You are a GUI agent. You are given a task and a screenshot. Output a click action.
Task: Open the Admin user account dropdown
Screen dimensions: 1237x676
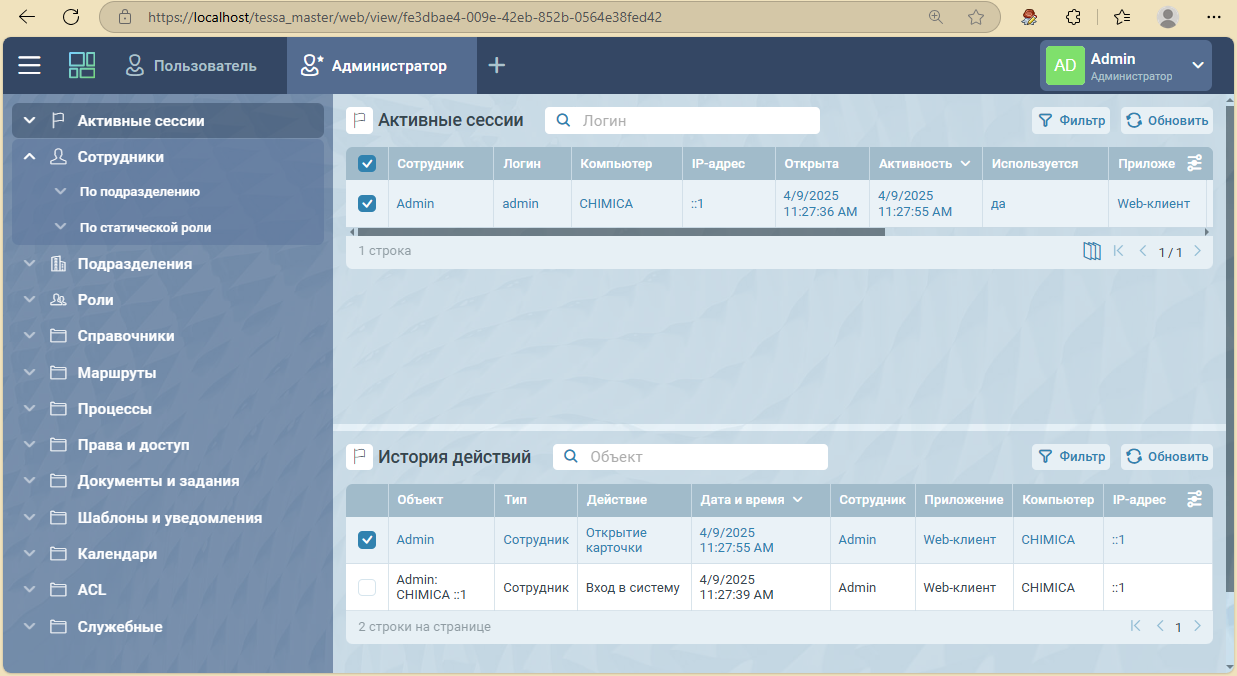tap(1198, 66)
